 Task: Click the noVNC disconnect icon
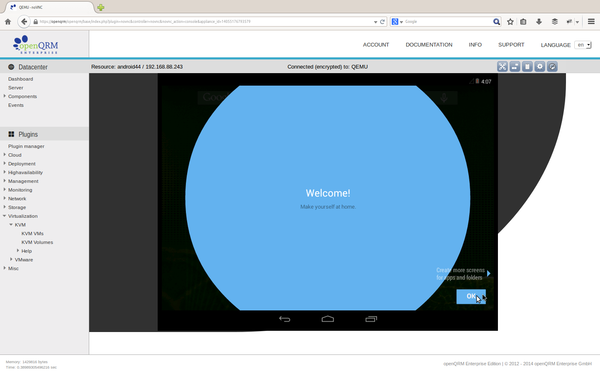pos(552,67)
